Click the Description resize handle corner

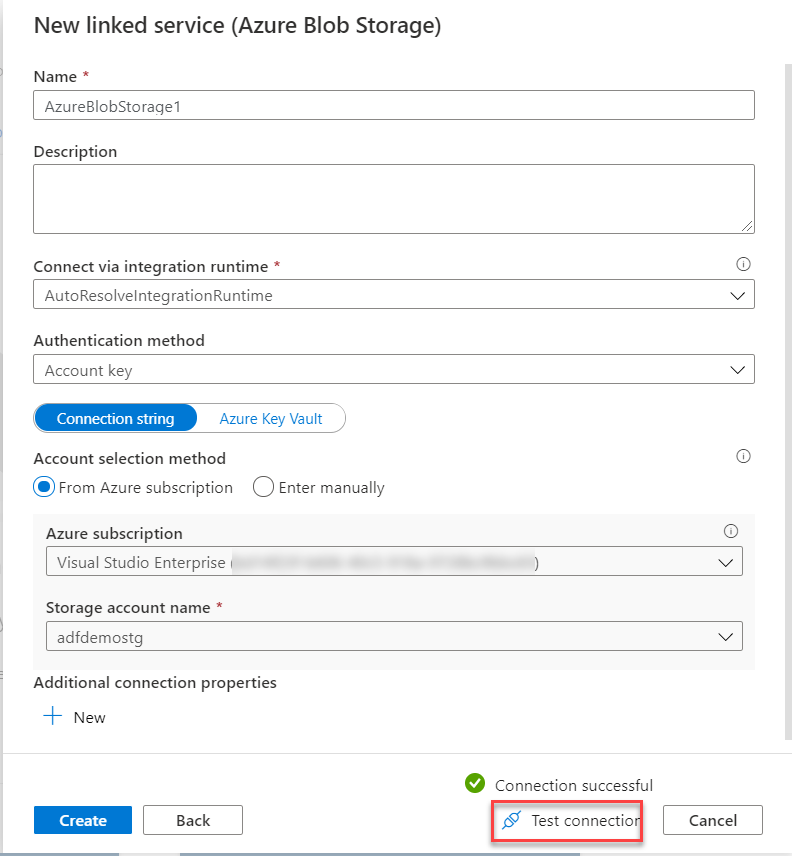pos(748,227)
